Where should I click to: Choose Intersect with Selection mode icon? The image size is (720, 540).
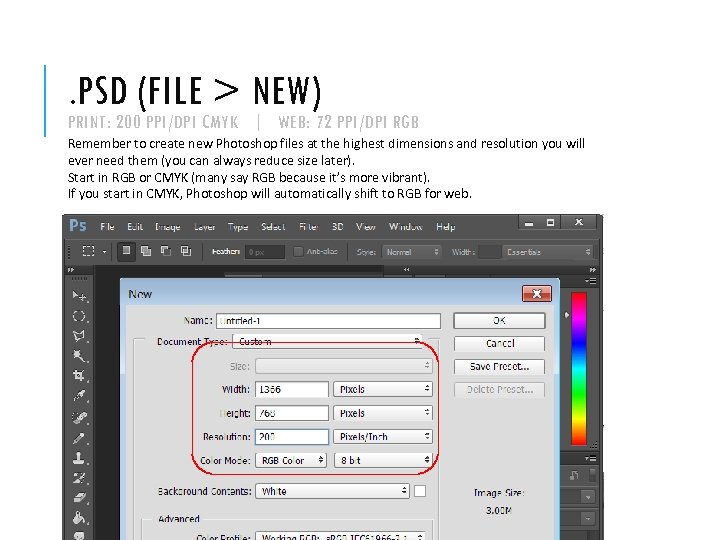pyautogui.click(x=186, y=251)
